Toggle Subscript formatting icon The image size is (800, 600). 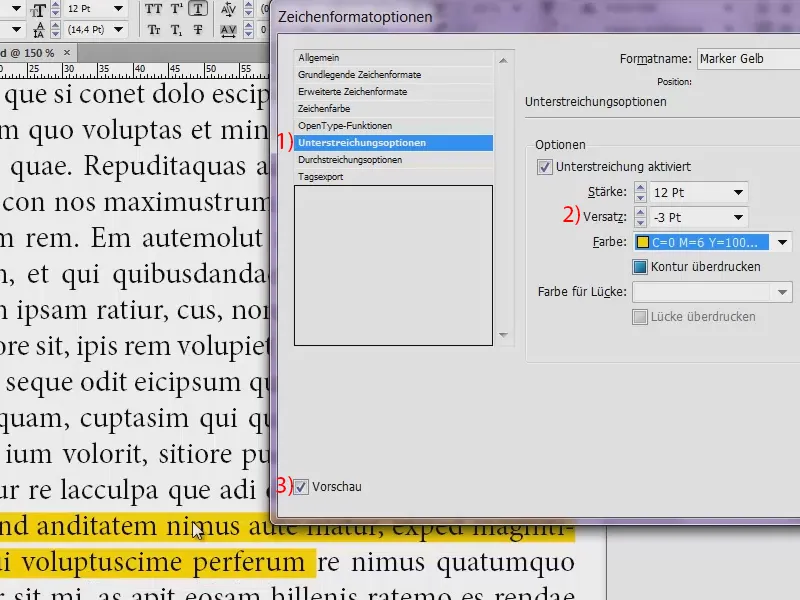point(176,30)
